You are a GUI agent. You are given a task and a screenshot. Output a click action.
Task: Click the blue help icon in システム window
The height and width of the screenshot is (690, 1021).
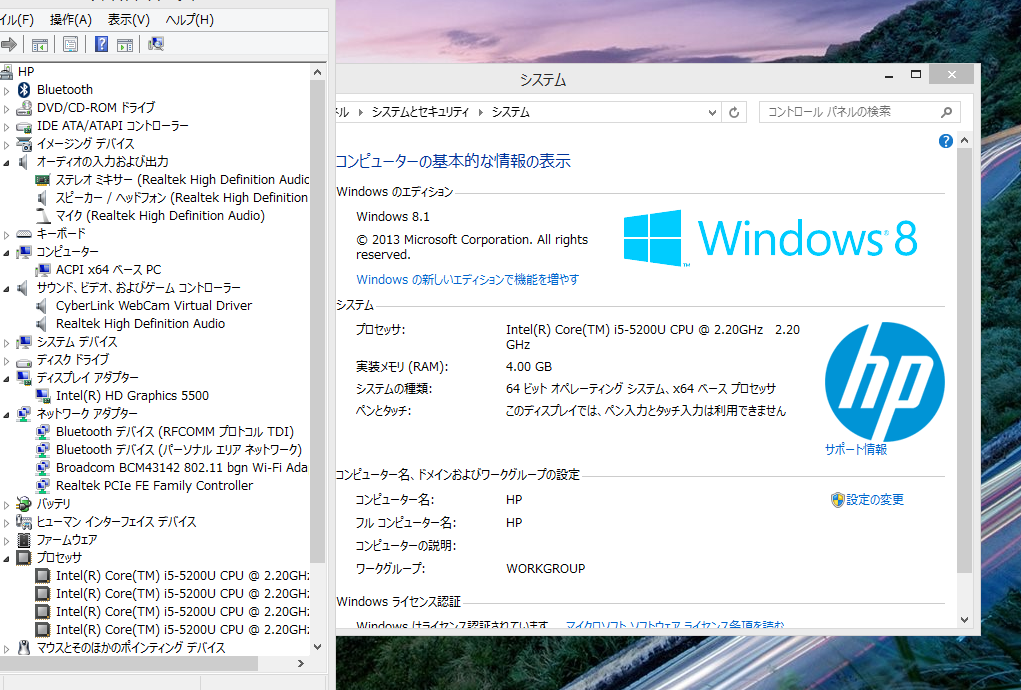tap(945, 141)
